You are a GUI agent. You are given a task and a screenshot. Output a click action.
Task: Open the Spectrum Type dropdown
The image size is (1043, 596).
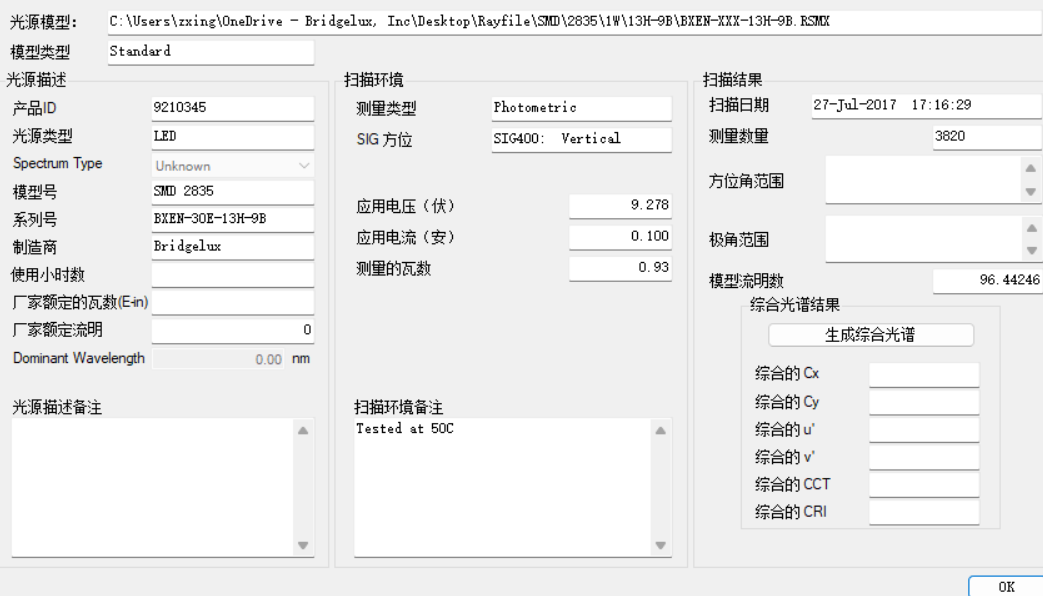click(233, 166)
